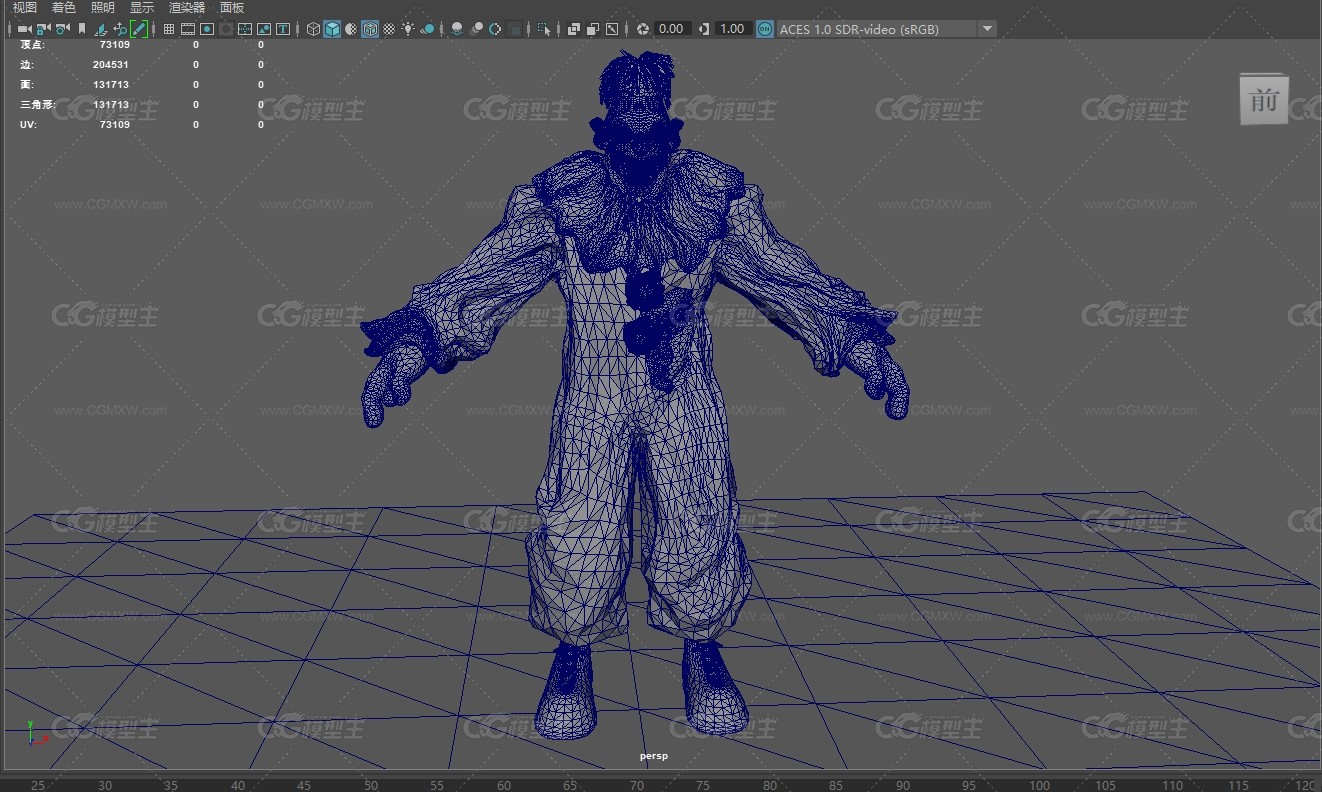Click the green Grease Pencil icon
This screenshot has width=1322, height=792.
139,29
